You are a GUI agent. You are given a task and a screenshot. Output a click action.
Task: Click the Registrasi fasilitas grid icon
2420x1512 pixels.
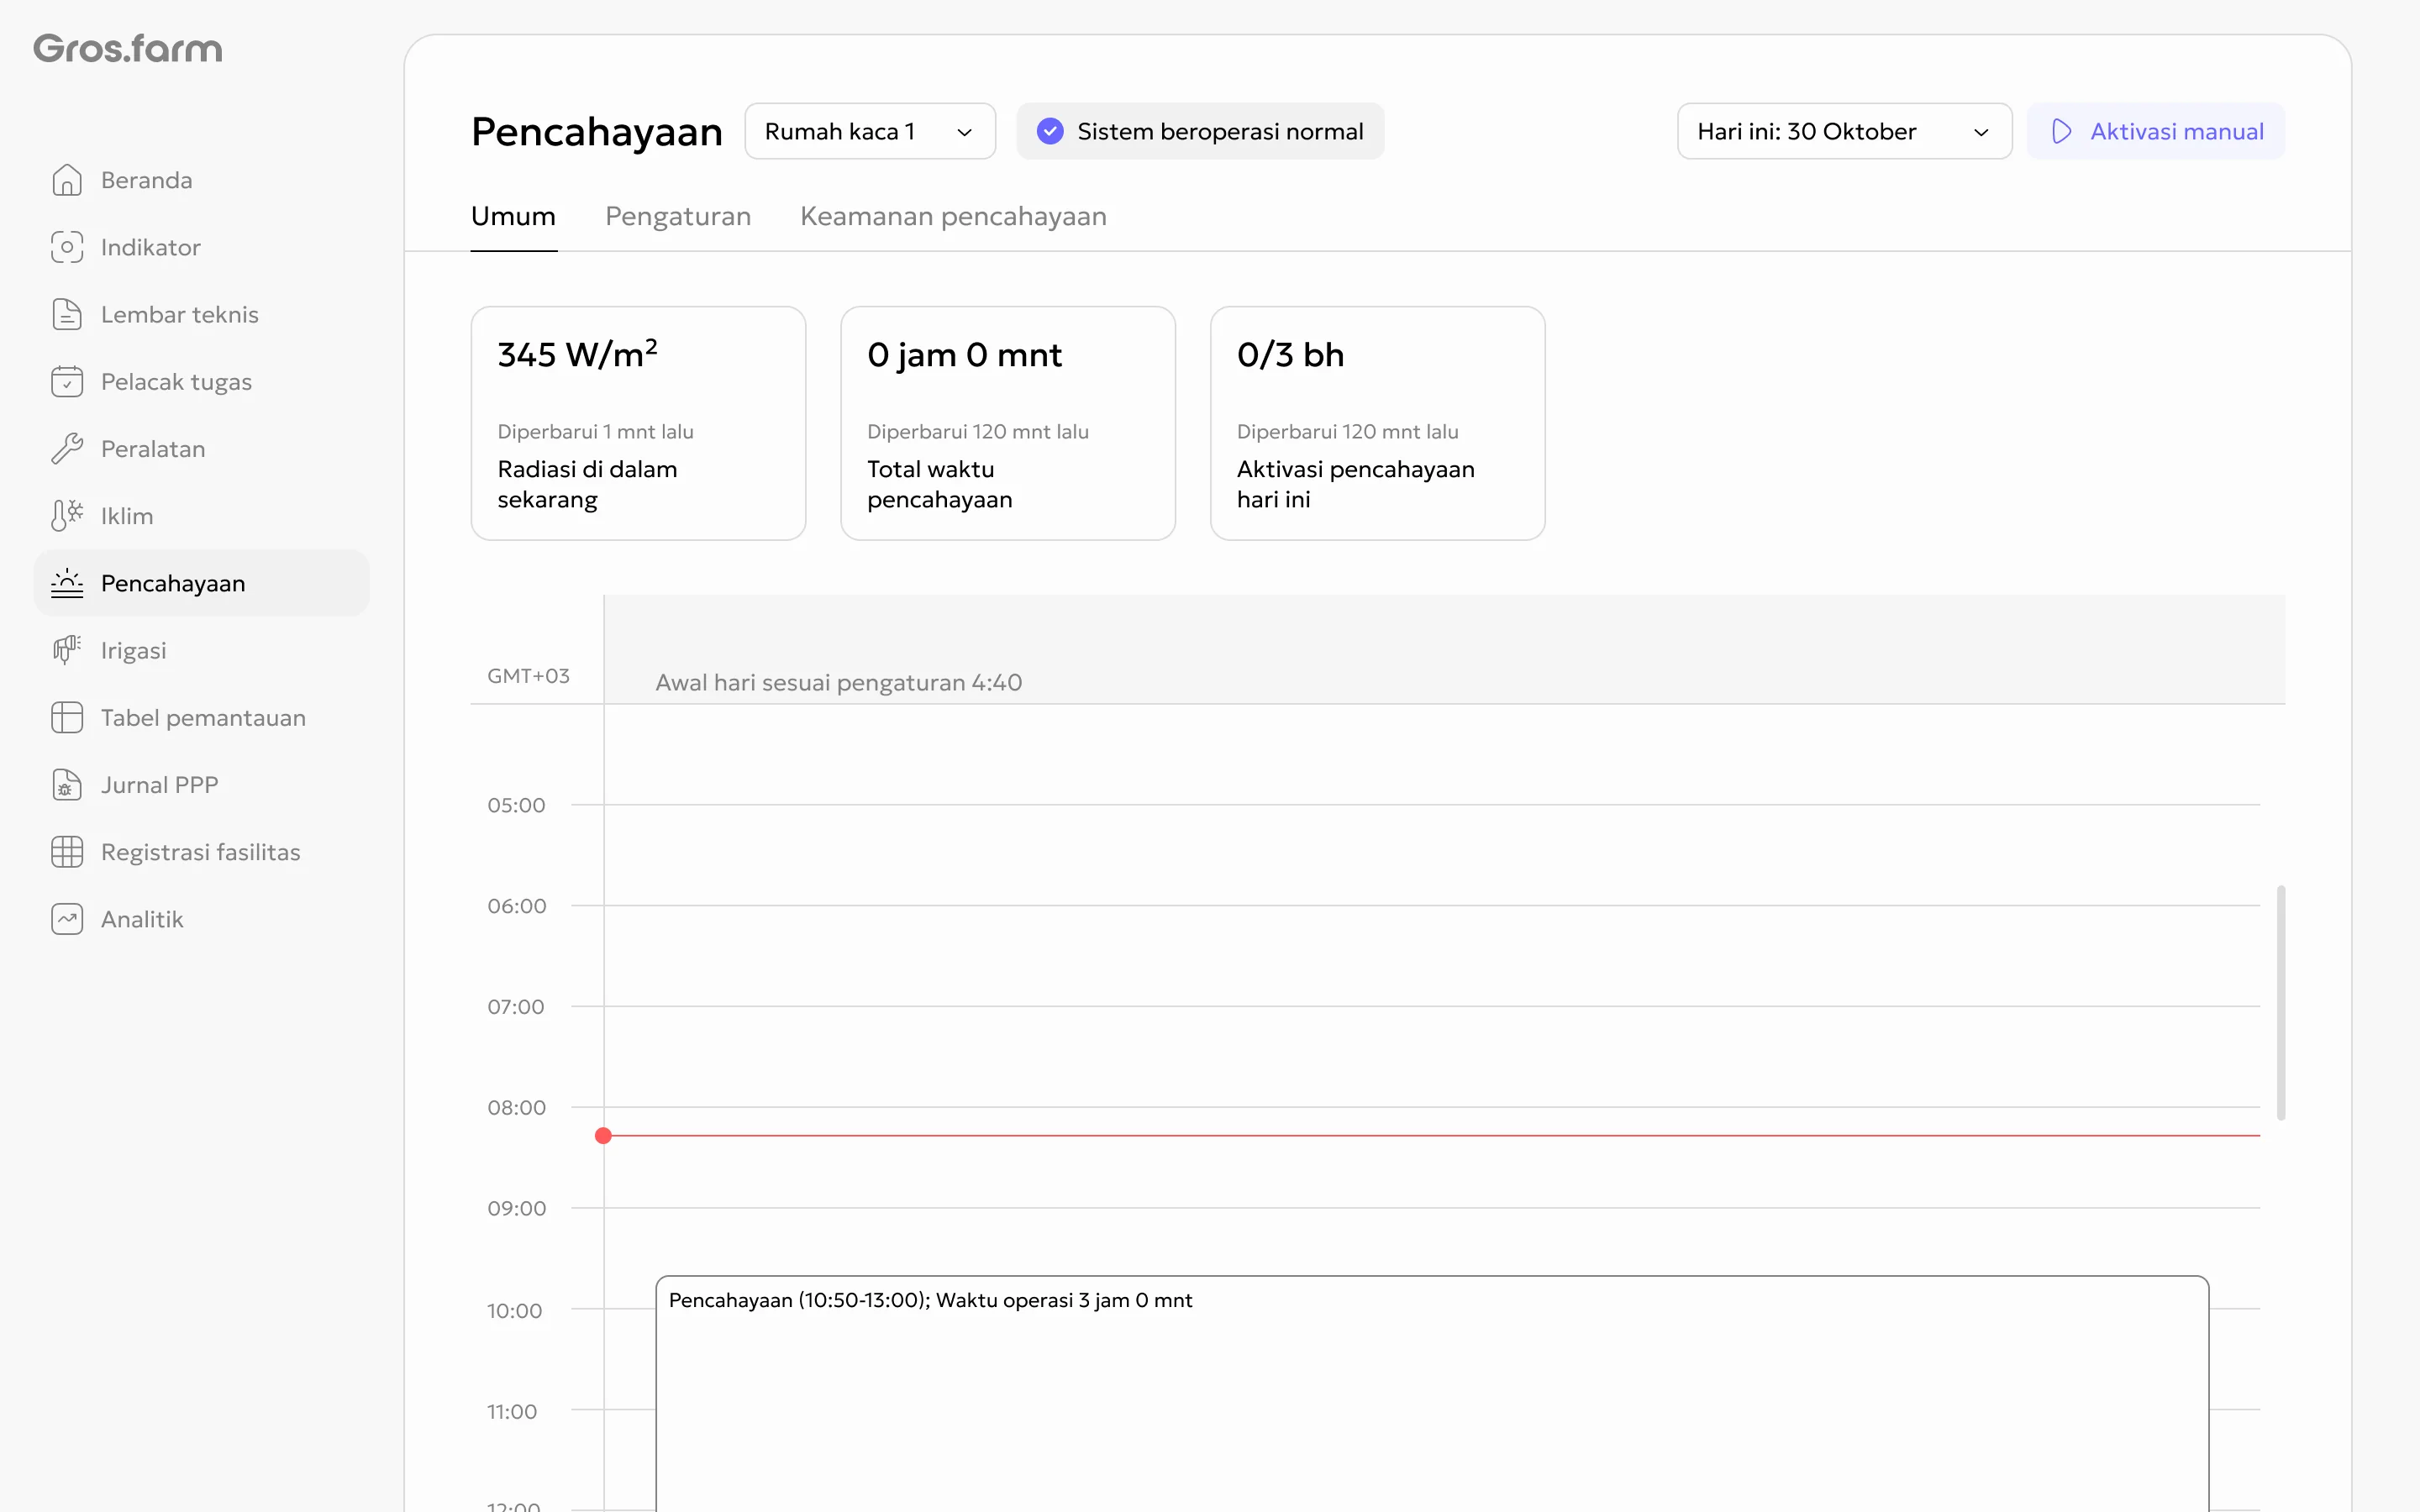pos(67,852)
